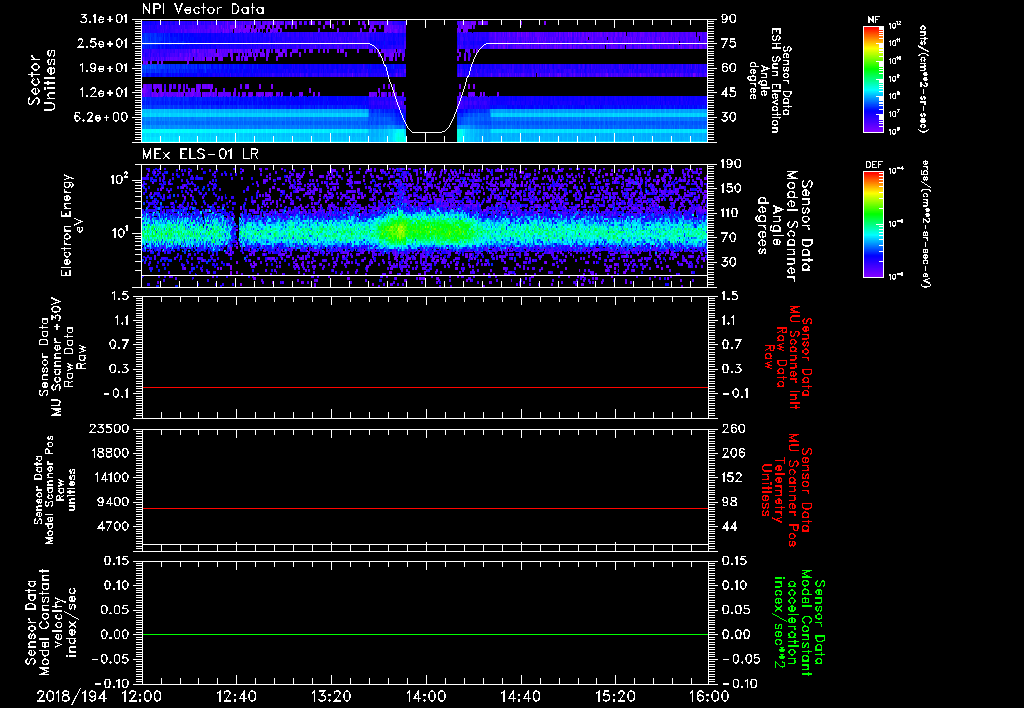Click the 70 scanner angle tick label
This screenshot has width=1024, height=708.
tap(729, 238)
